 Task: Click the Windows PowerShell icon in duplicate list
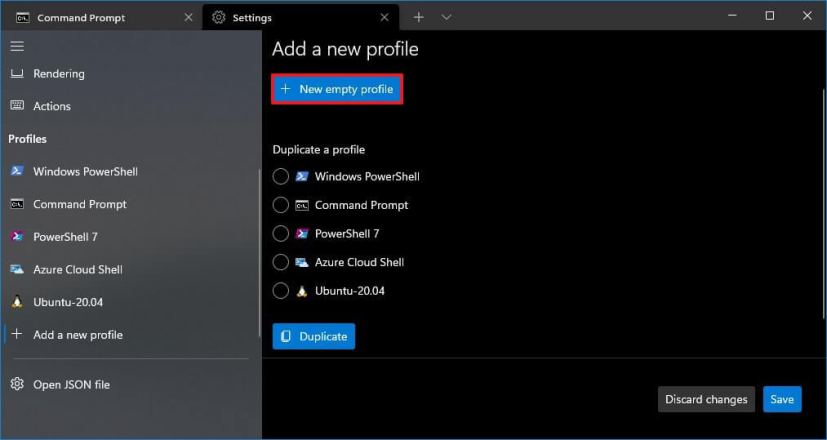pos(302,176)
